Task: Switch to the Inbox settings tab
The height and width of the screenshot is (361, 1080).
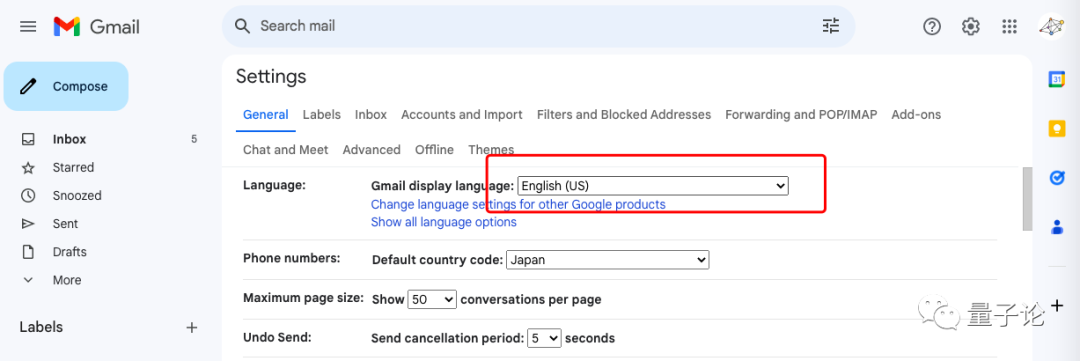Action: (x=371, y=114)
